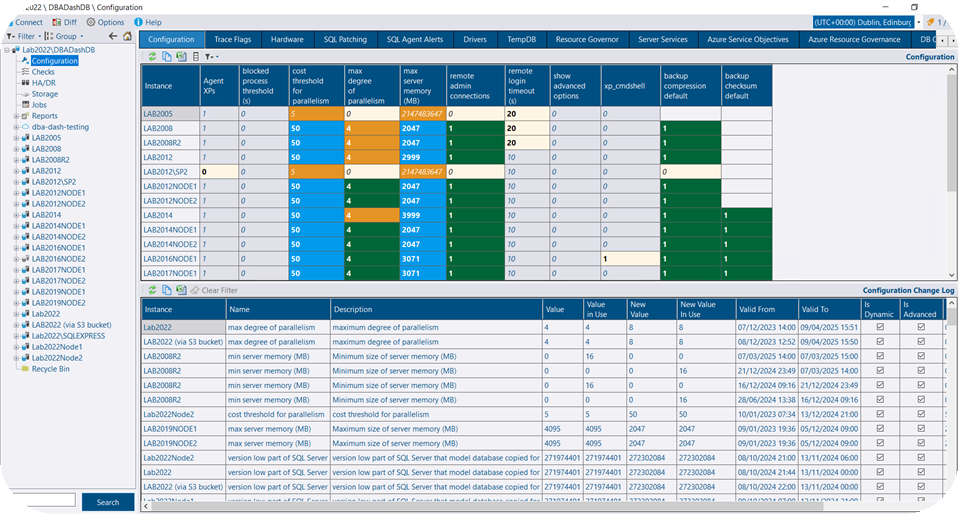Select the Checks node icon in tree
This screenshot has width=960, height=515.
[25, 72]
